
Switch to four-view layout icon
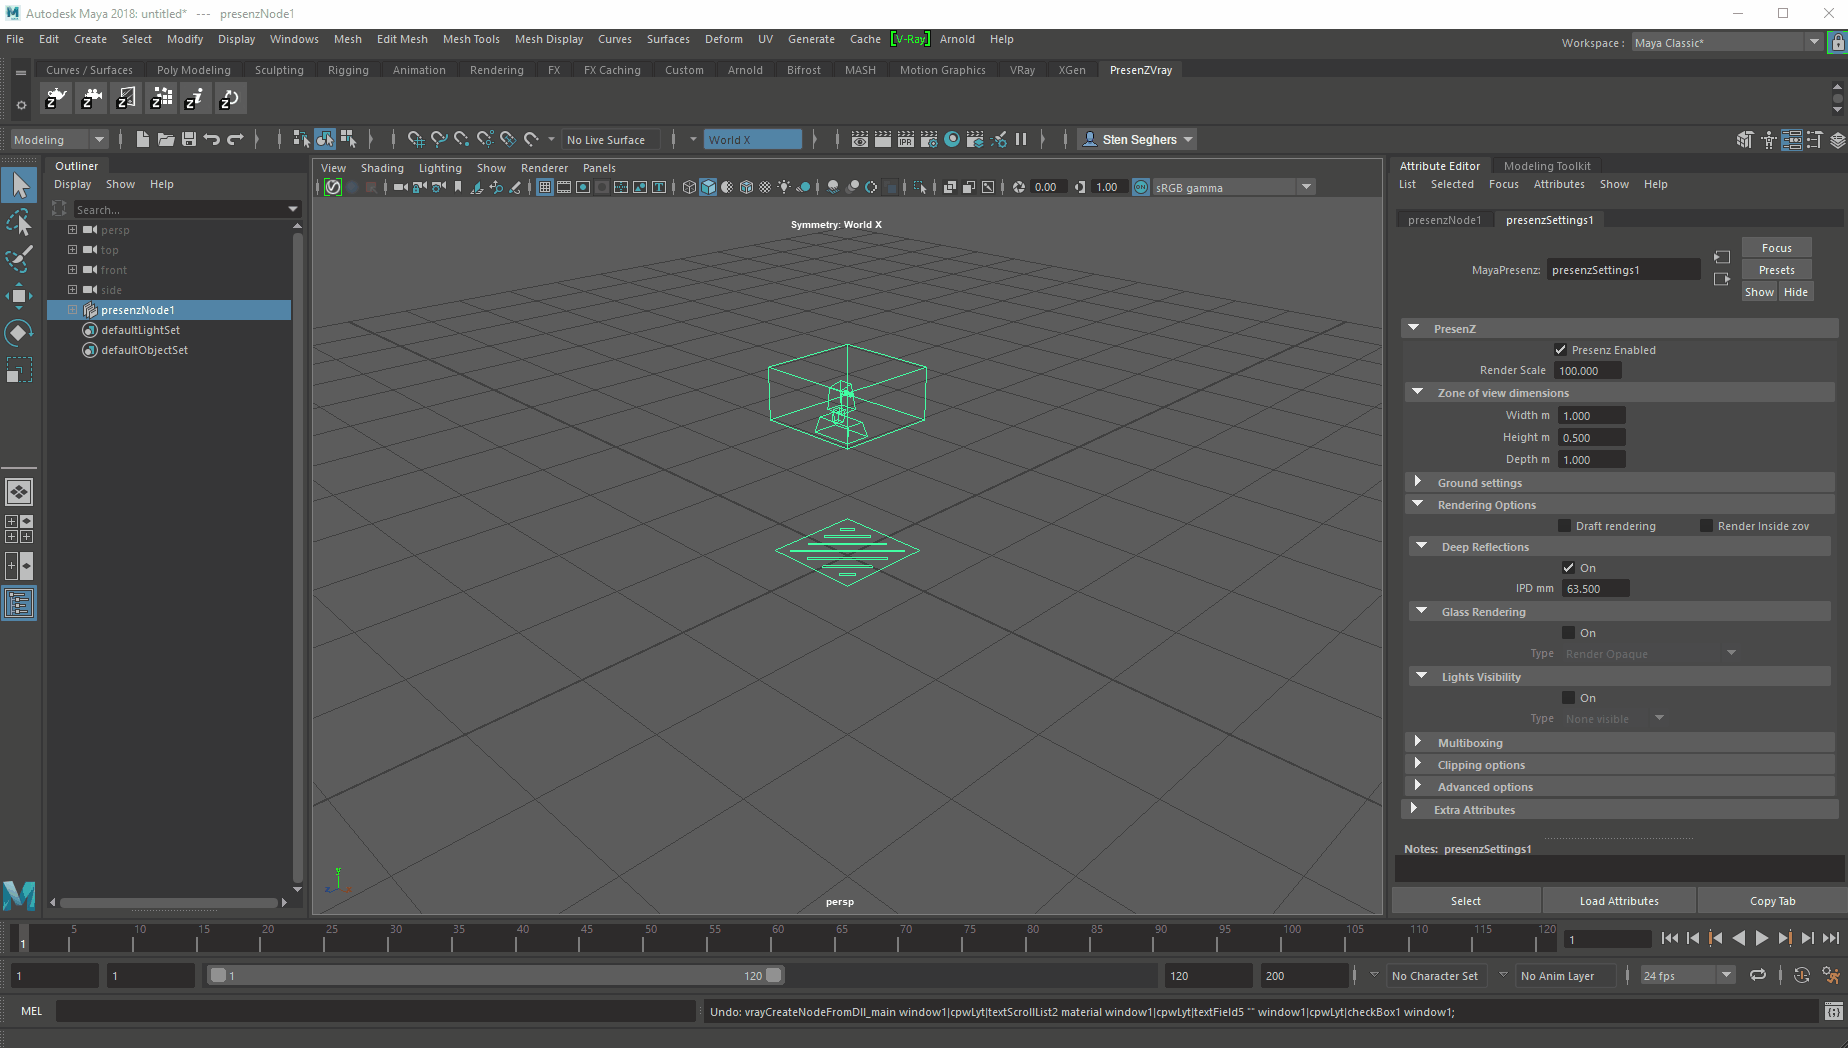19,529
